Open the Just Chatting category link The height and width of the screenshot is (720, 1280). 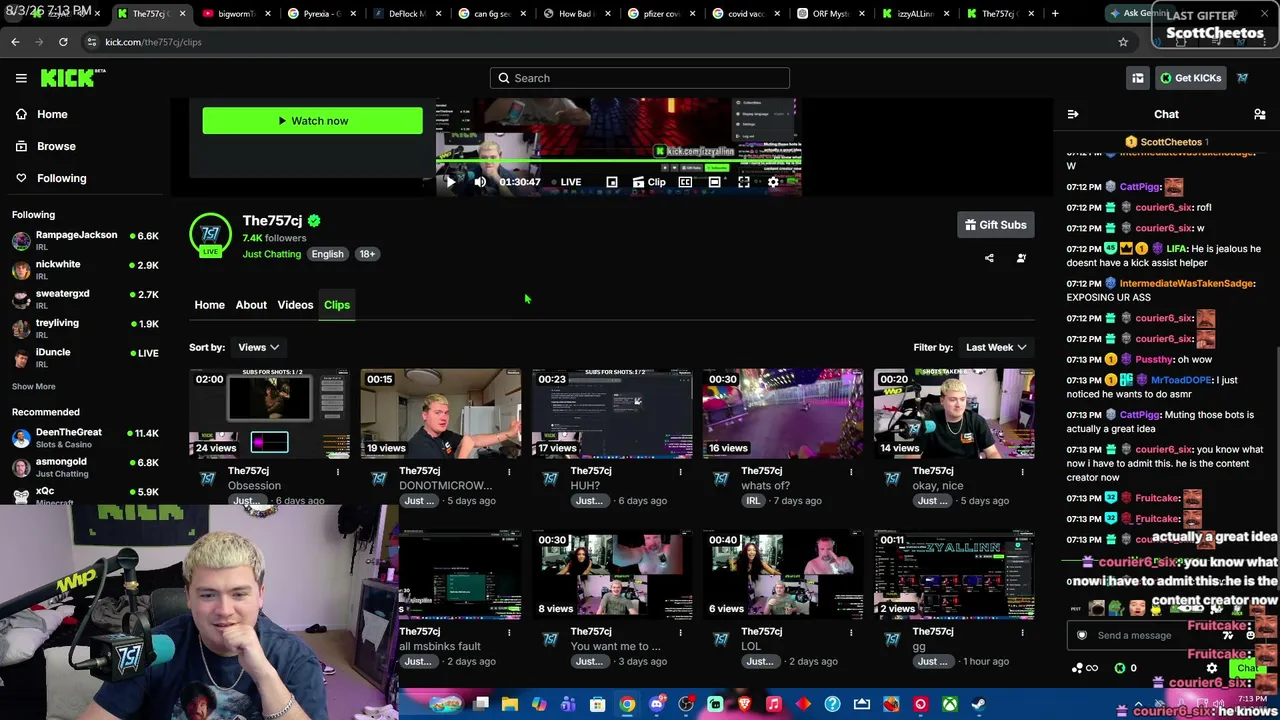coord(271,254)
